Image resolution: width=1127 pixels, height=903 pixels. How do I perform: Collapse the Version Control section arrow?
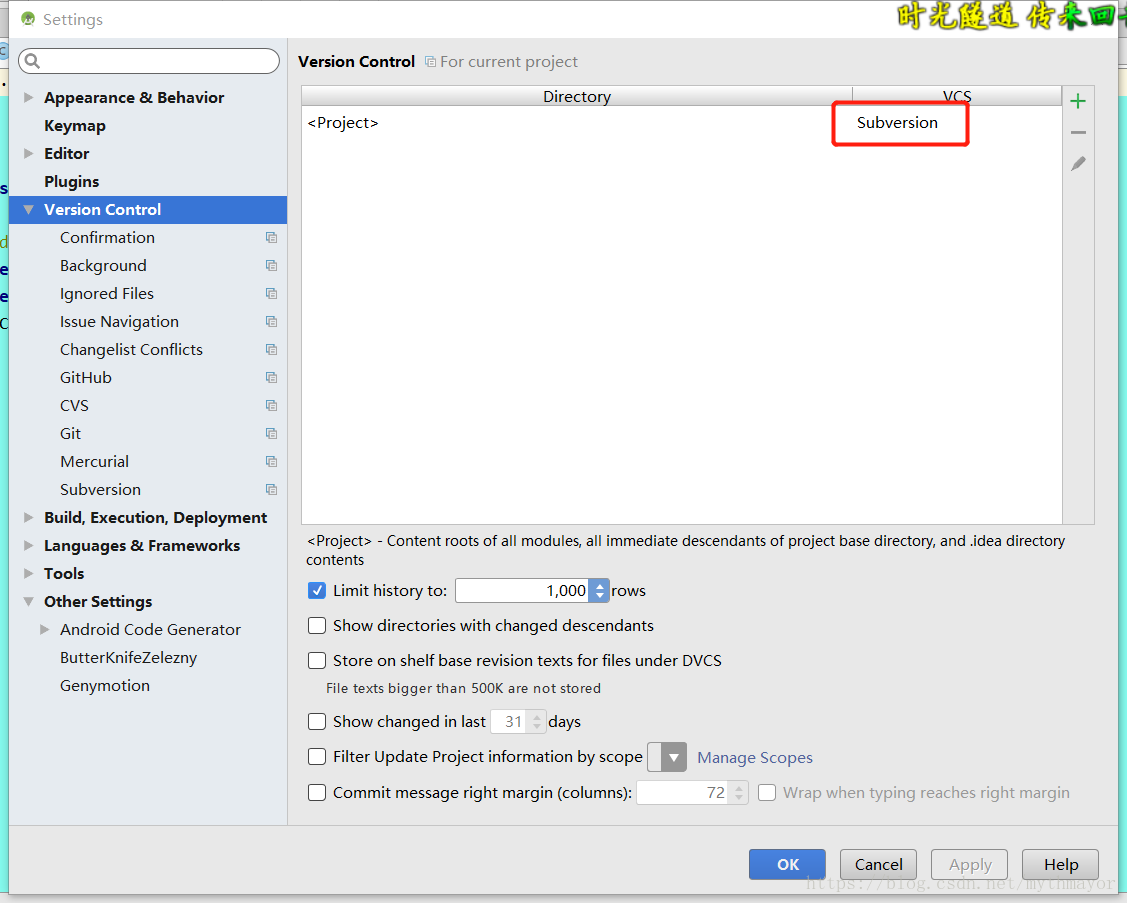click(x=29, y=210)
